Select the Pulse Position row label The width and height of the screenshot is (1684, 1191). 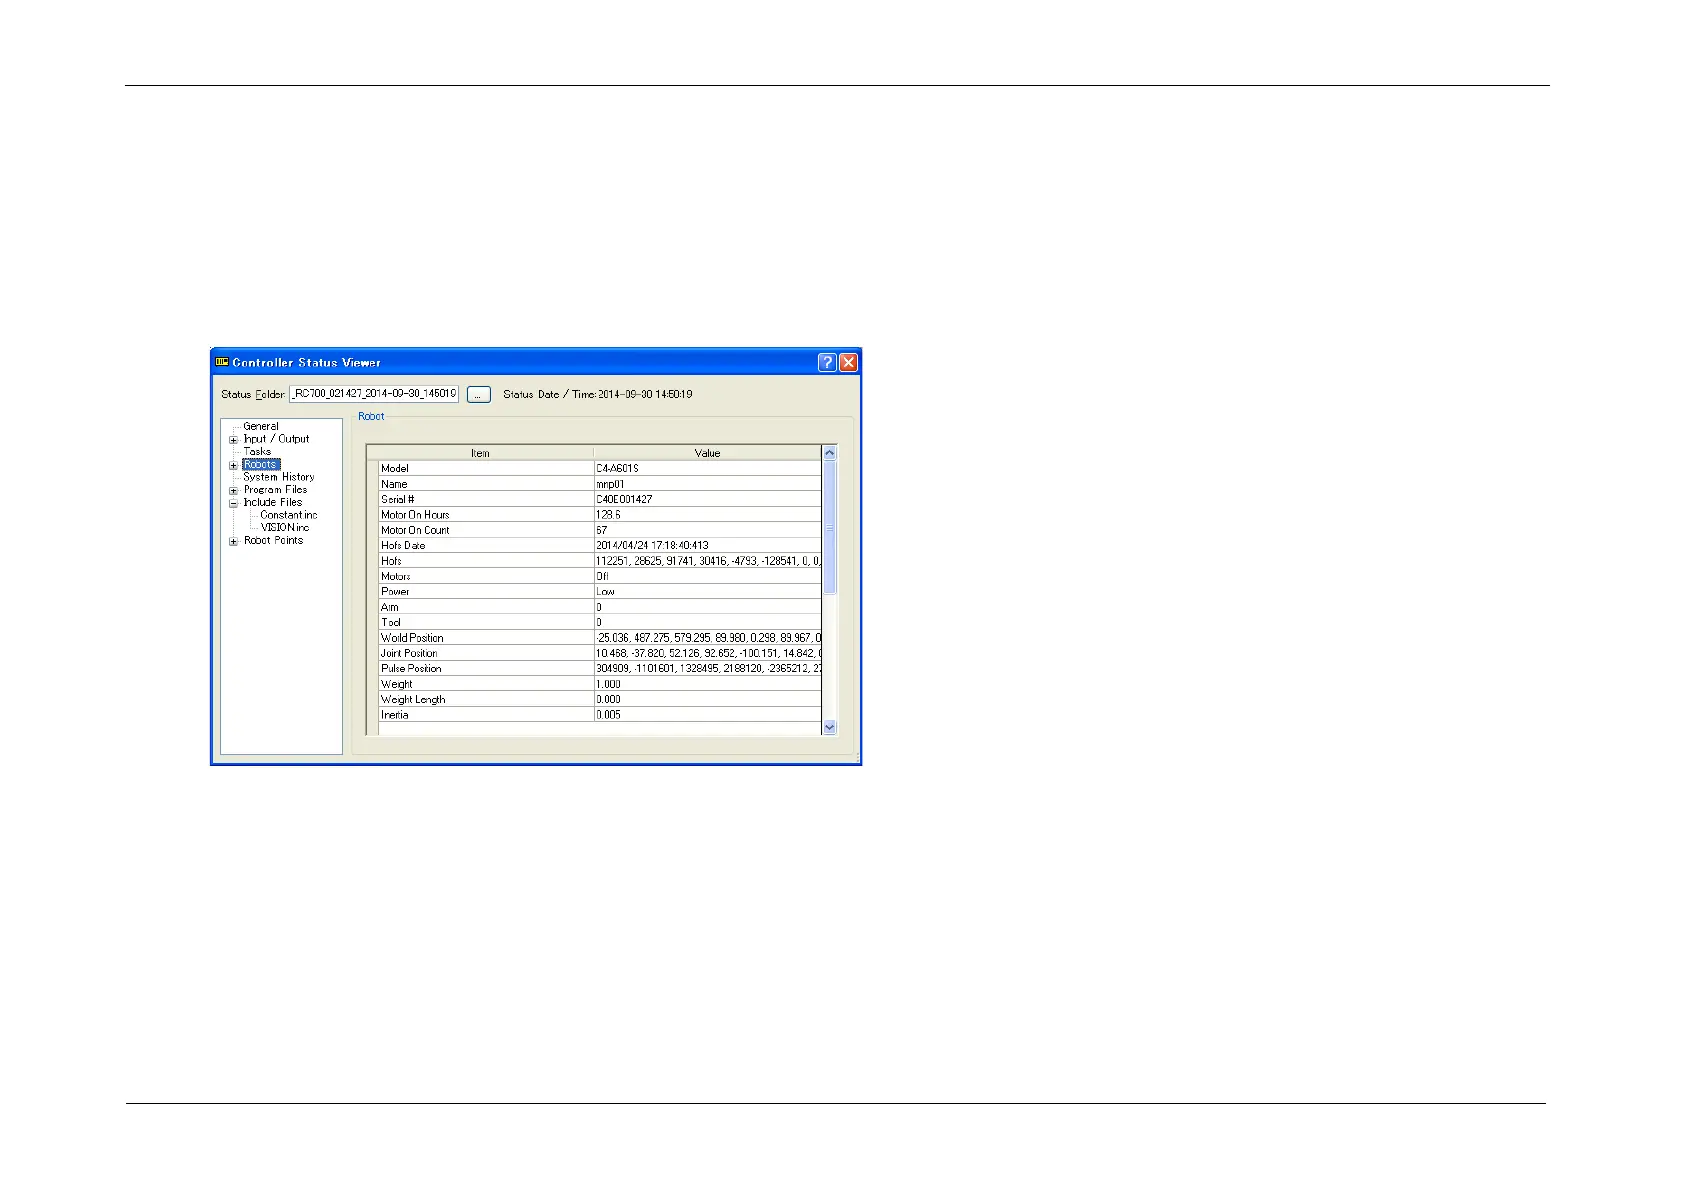pyautogui.click(x=411, y=668)
